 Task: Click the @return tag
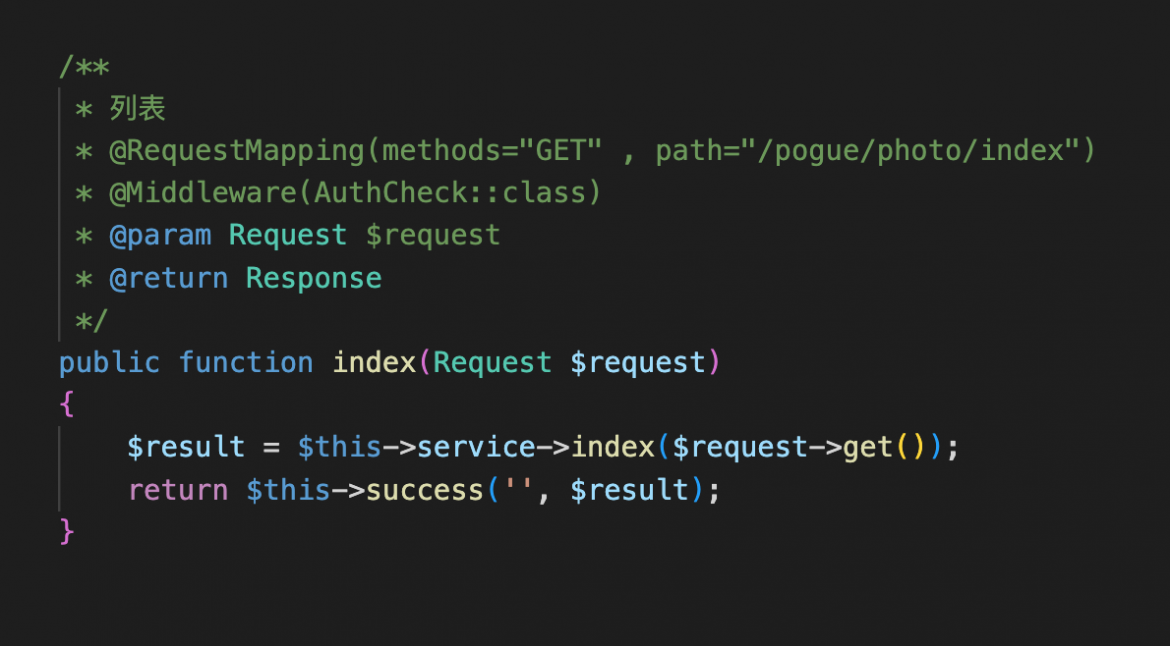coord(168,278)
